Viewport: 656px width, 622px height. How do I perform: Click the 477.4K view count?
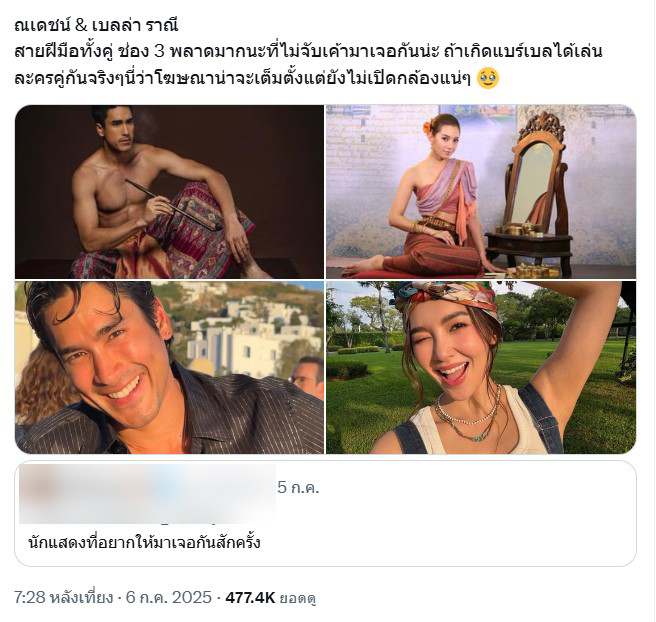[250, 598]
